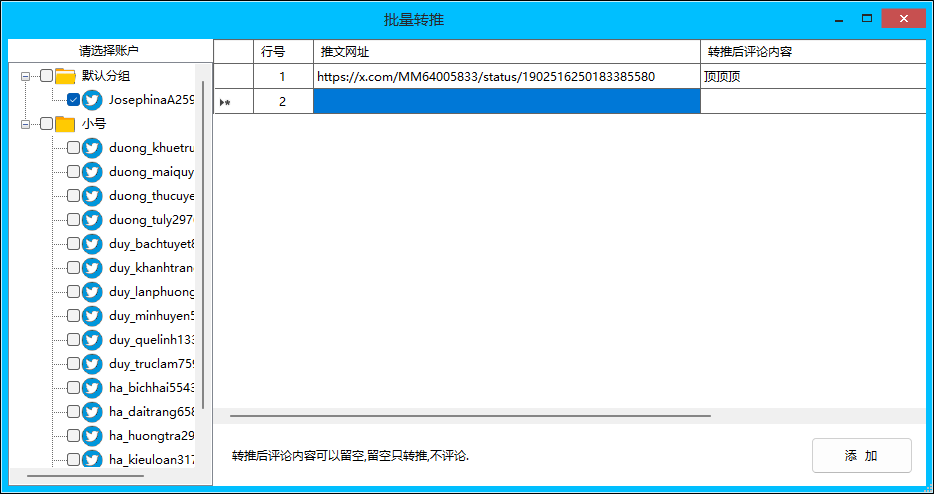Select the duy_lanphuong account name
Image resolution: width=934 pixels, height=494 pixels.
click(x=152, y=292)
